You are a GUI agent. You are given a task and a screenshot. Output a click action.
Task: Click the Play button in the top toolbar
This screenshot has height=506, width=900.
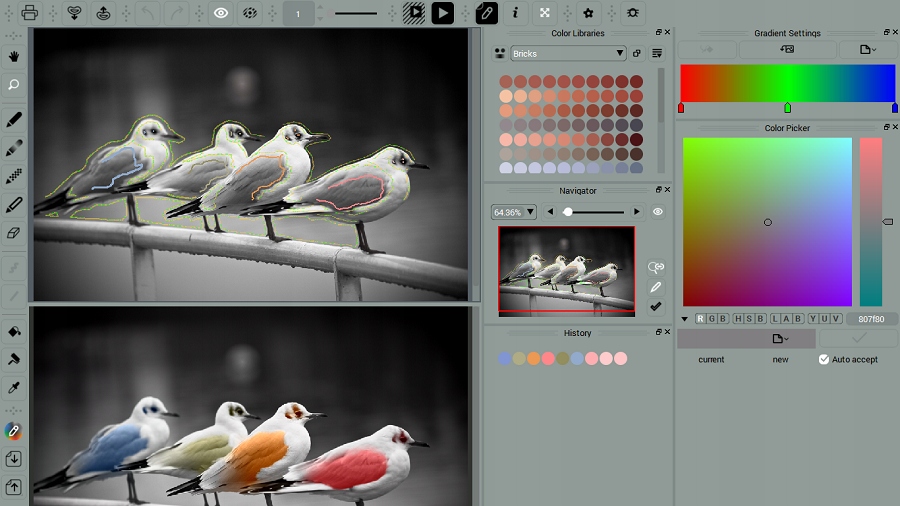442,13
